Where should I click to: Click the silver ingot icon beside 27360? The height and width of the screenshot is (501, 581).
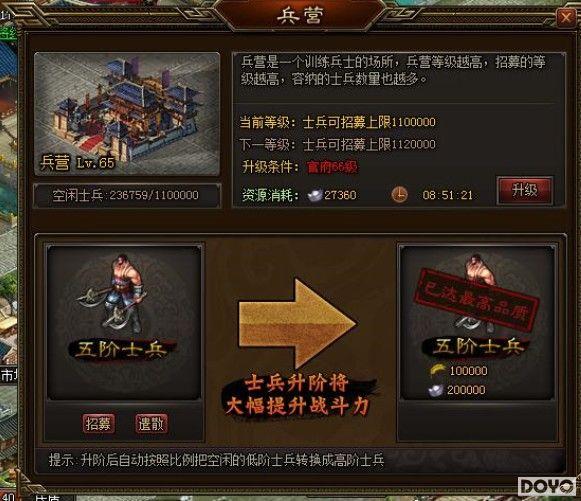tap(315, 195)
